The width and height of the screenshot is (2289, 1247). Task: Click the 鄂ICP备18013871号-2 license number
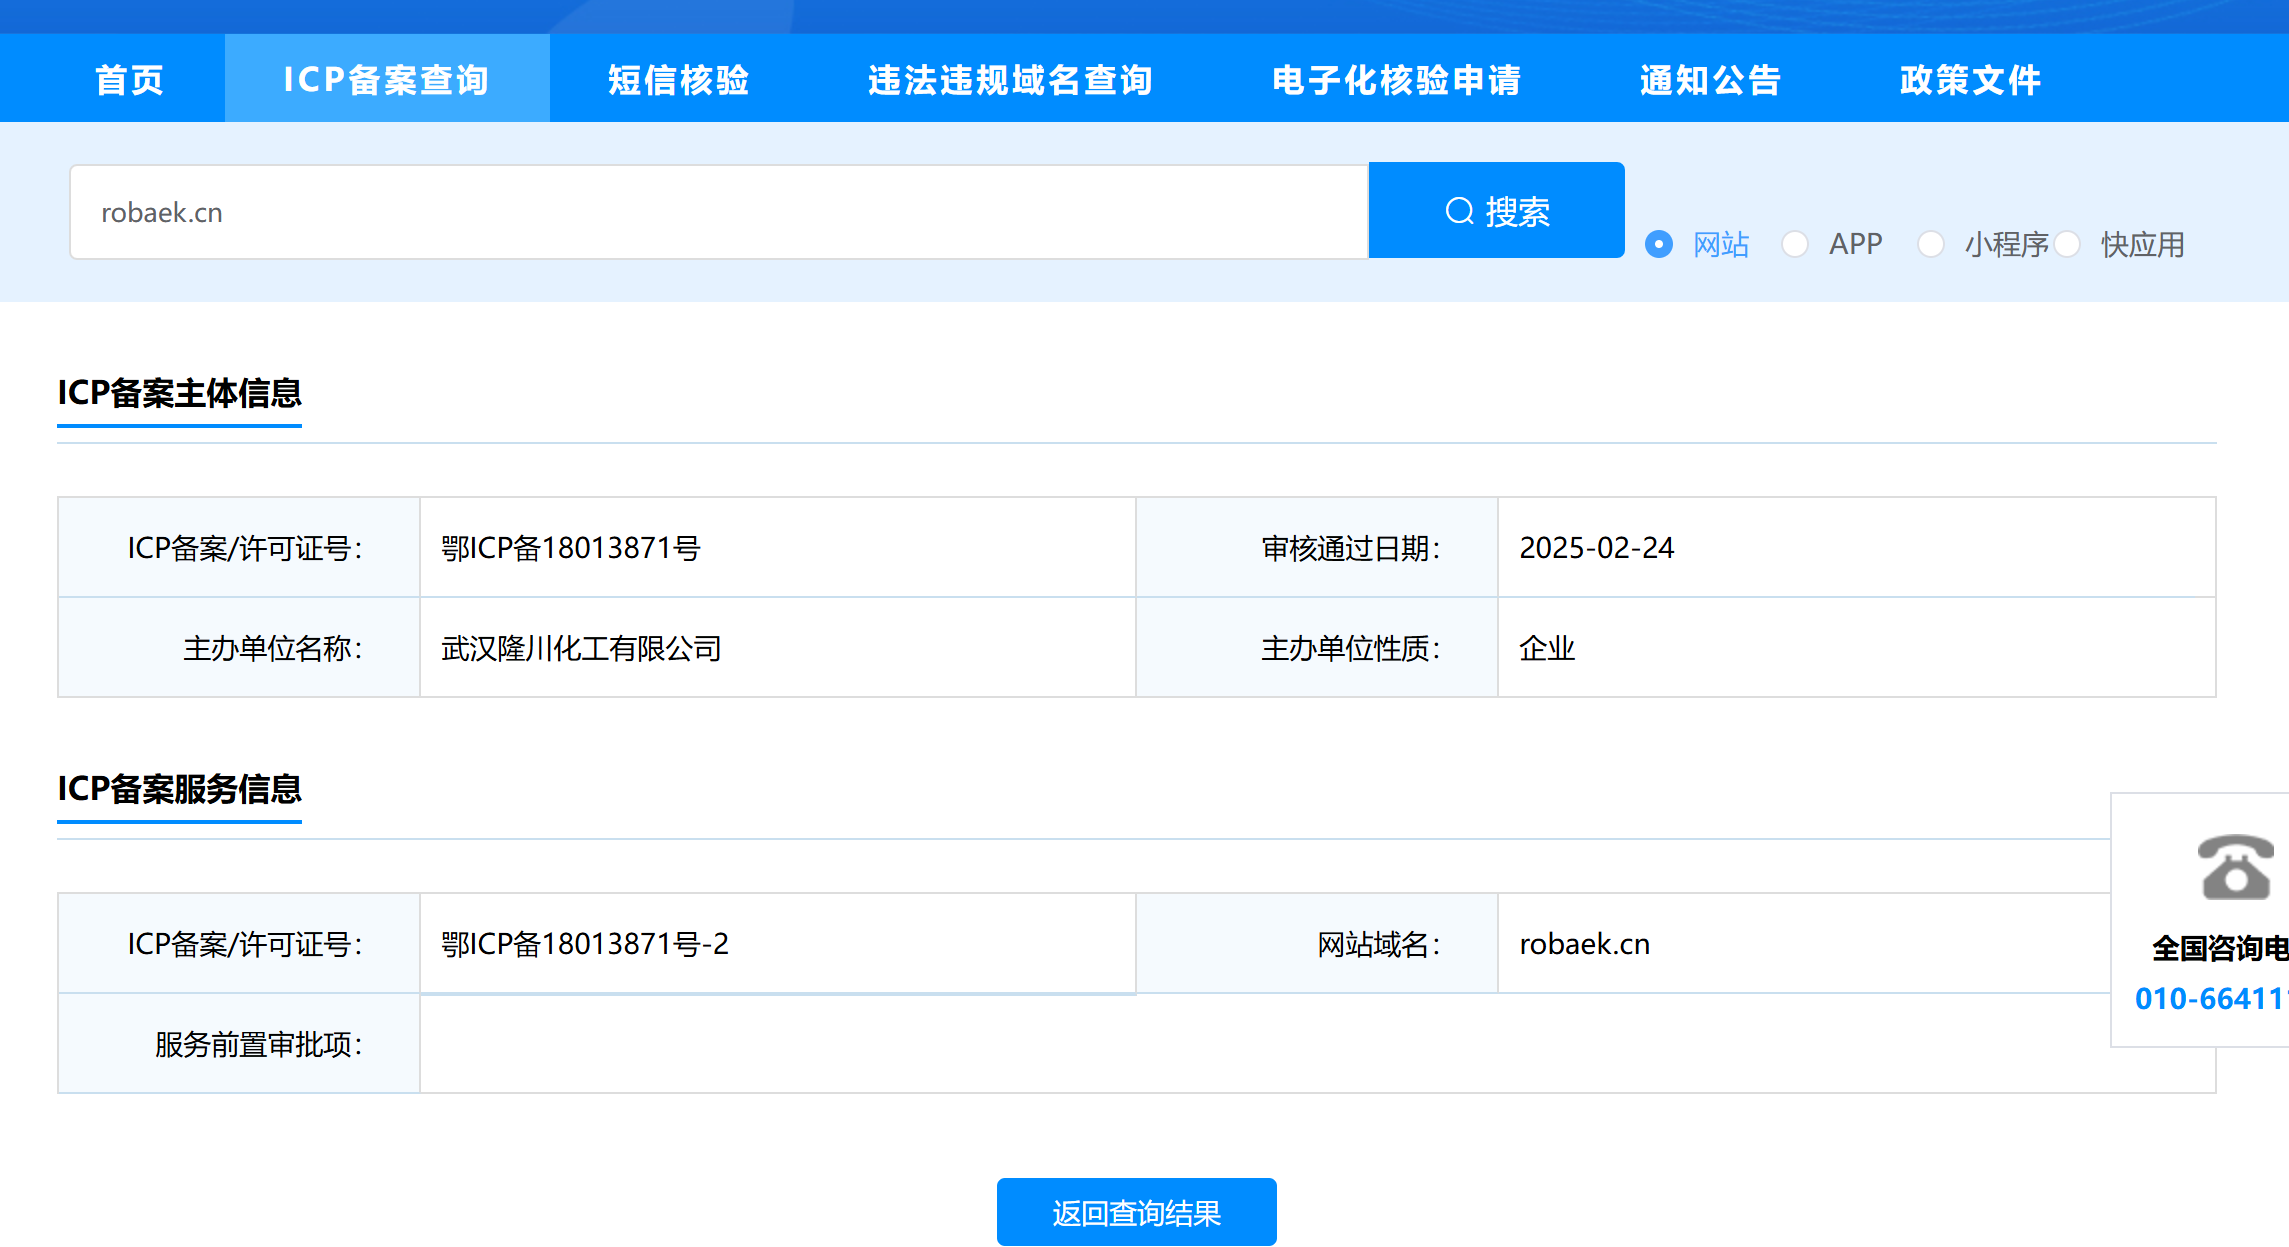coord(585,944)
